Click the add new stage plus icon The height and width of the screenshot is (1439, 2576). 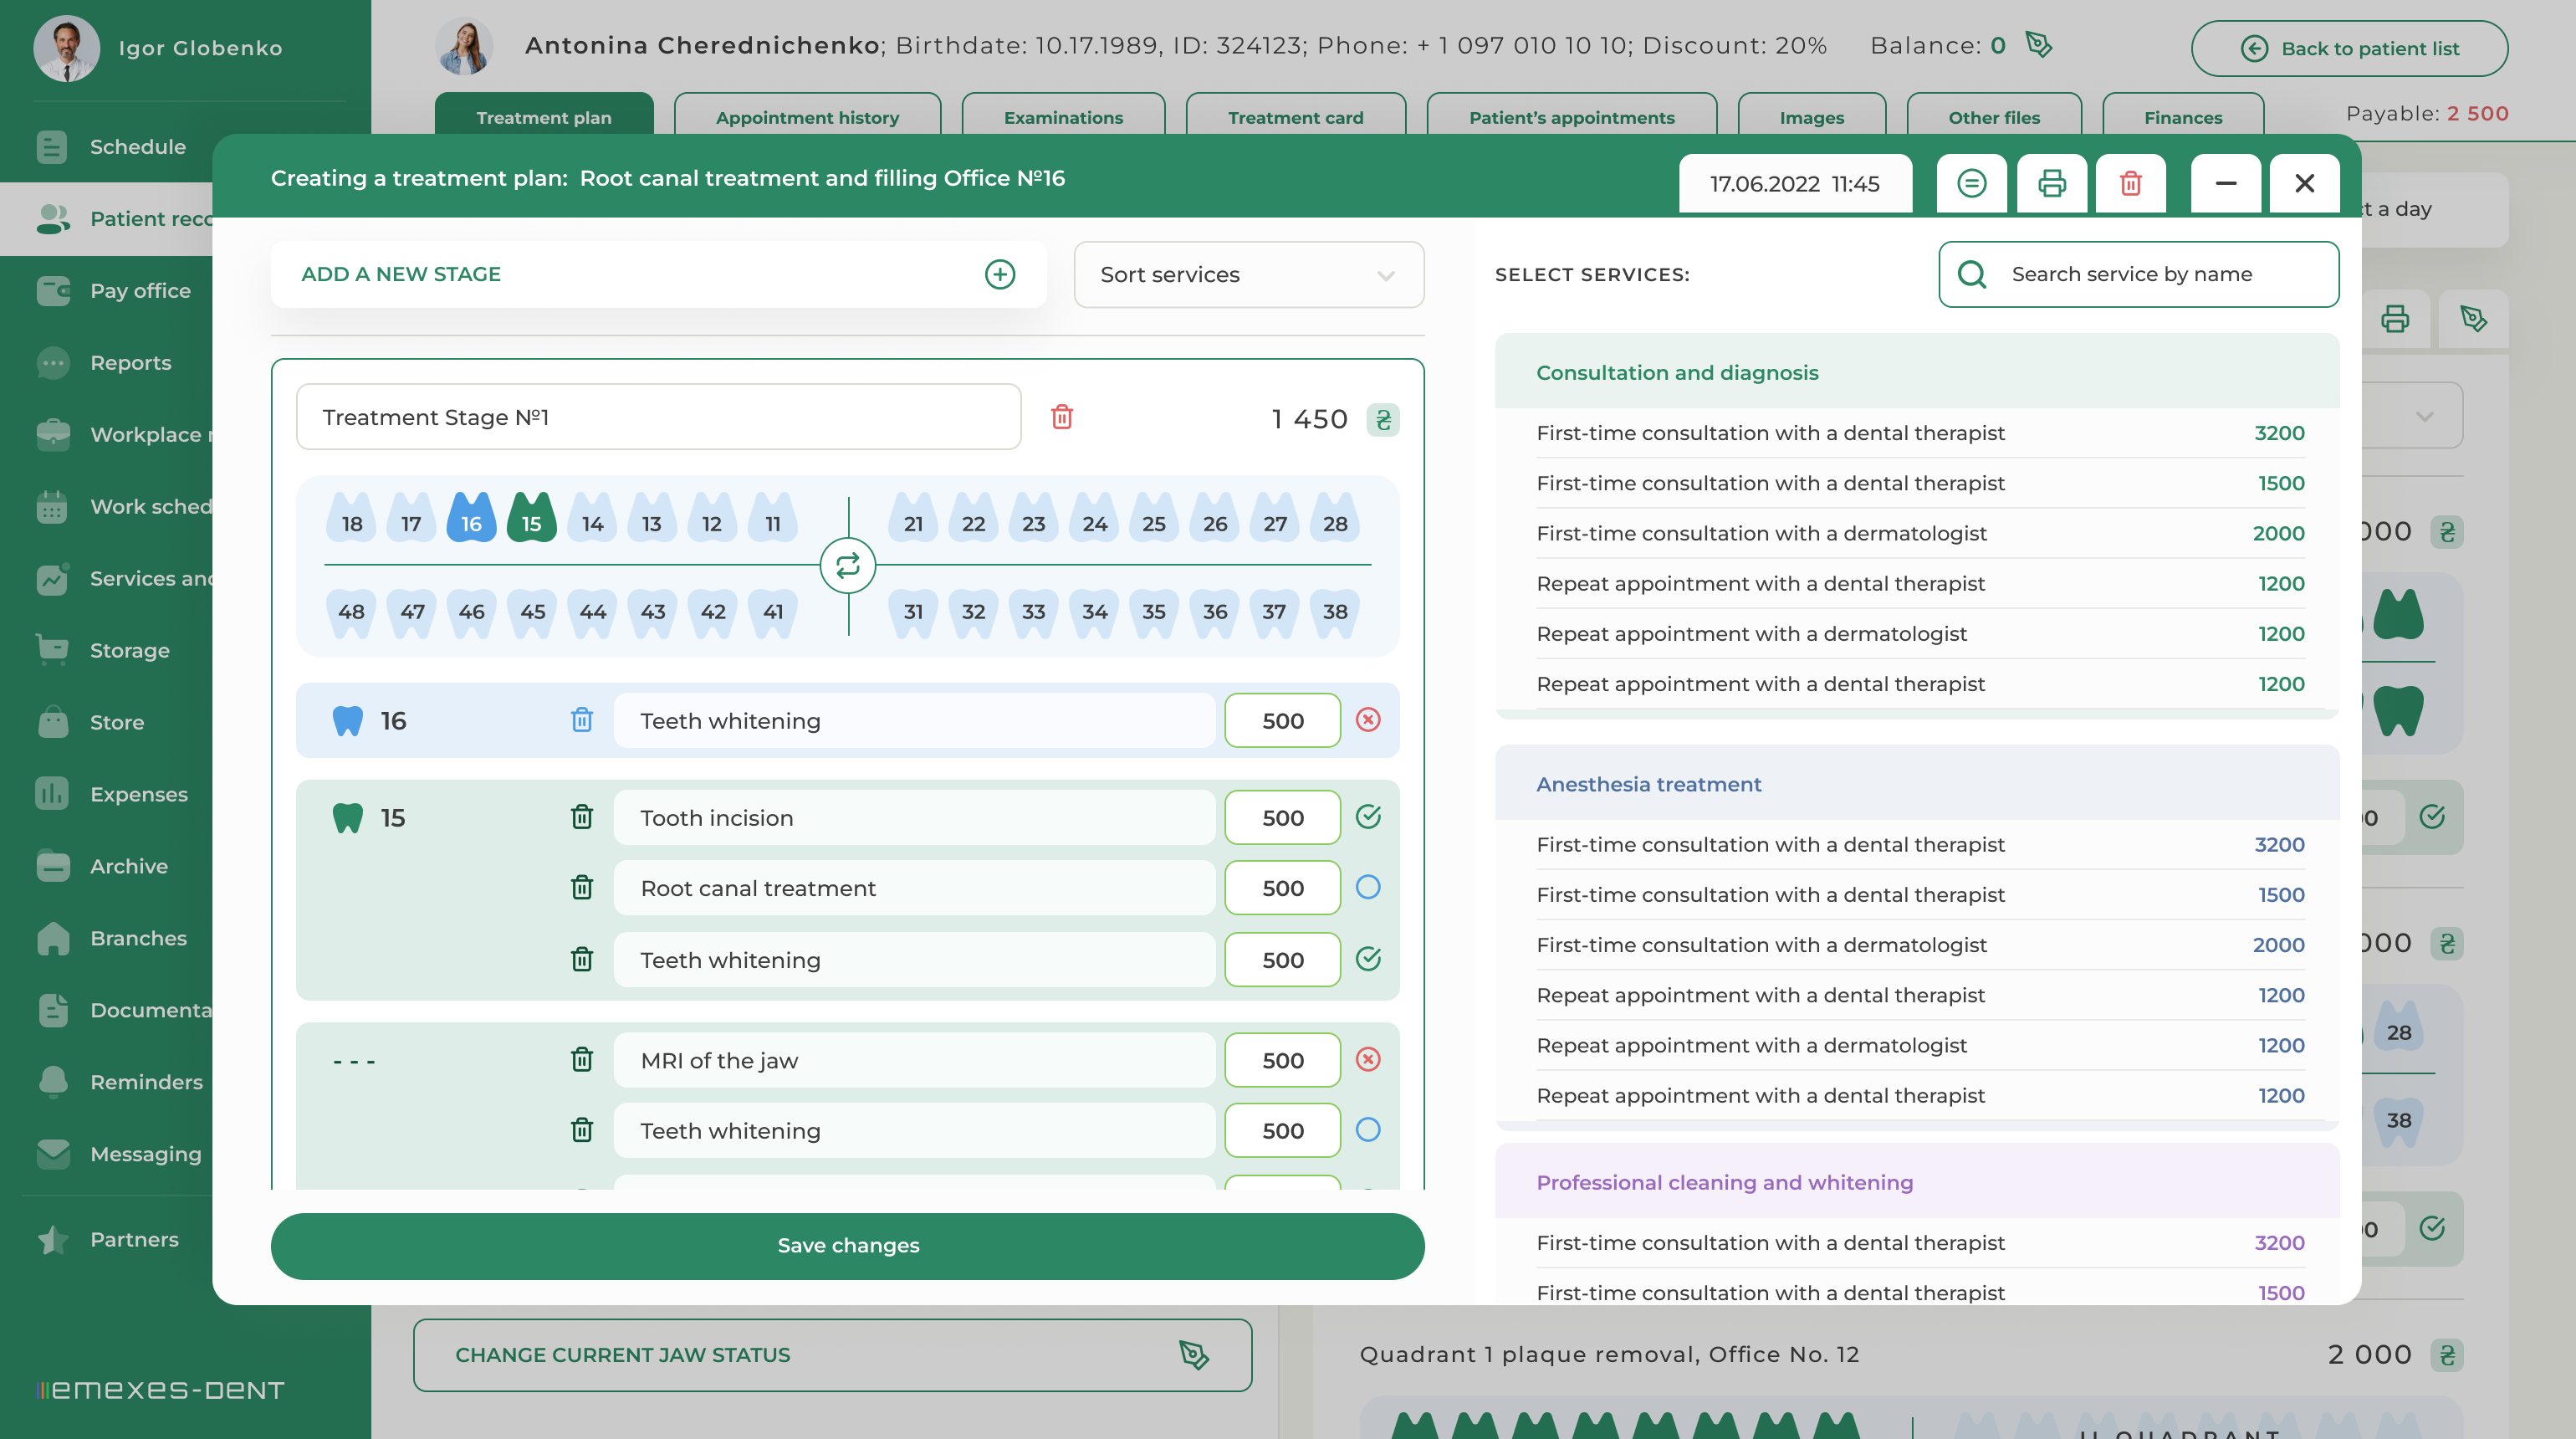point(999,274)
